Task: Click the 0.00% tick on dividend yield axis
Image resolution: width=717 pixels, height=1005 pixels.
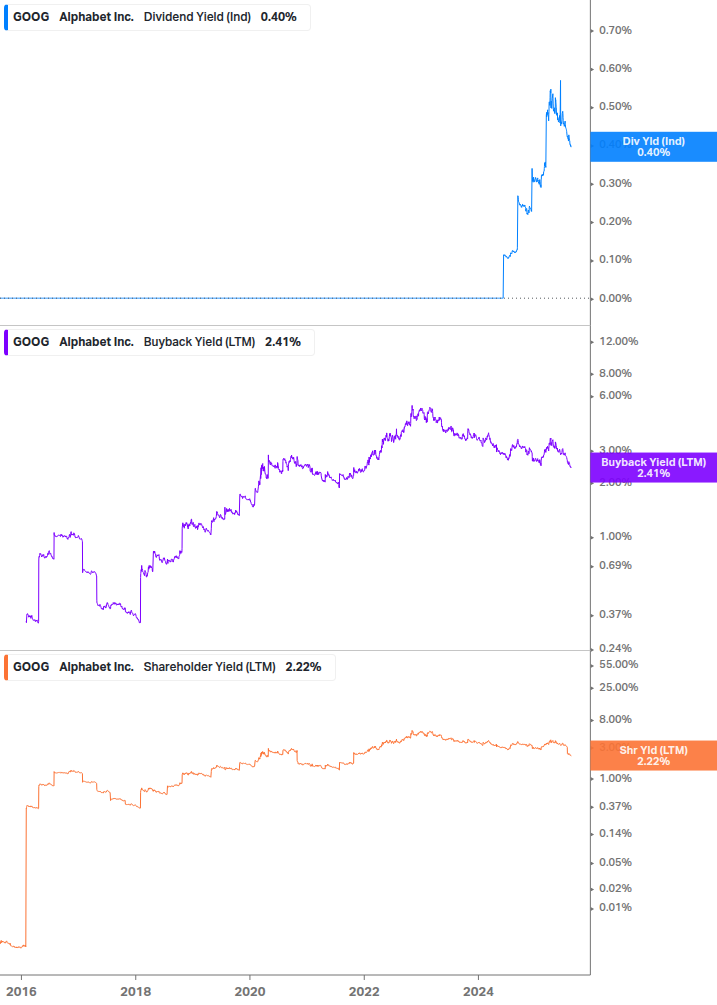Action: click(615, 298)
